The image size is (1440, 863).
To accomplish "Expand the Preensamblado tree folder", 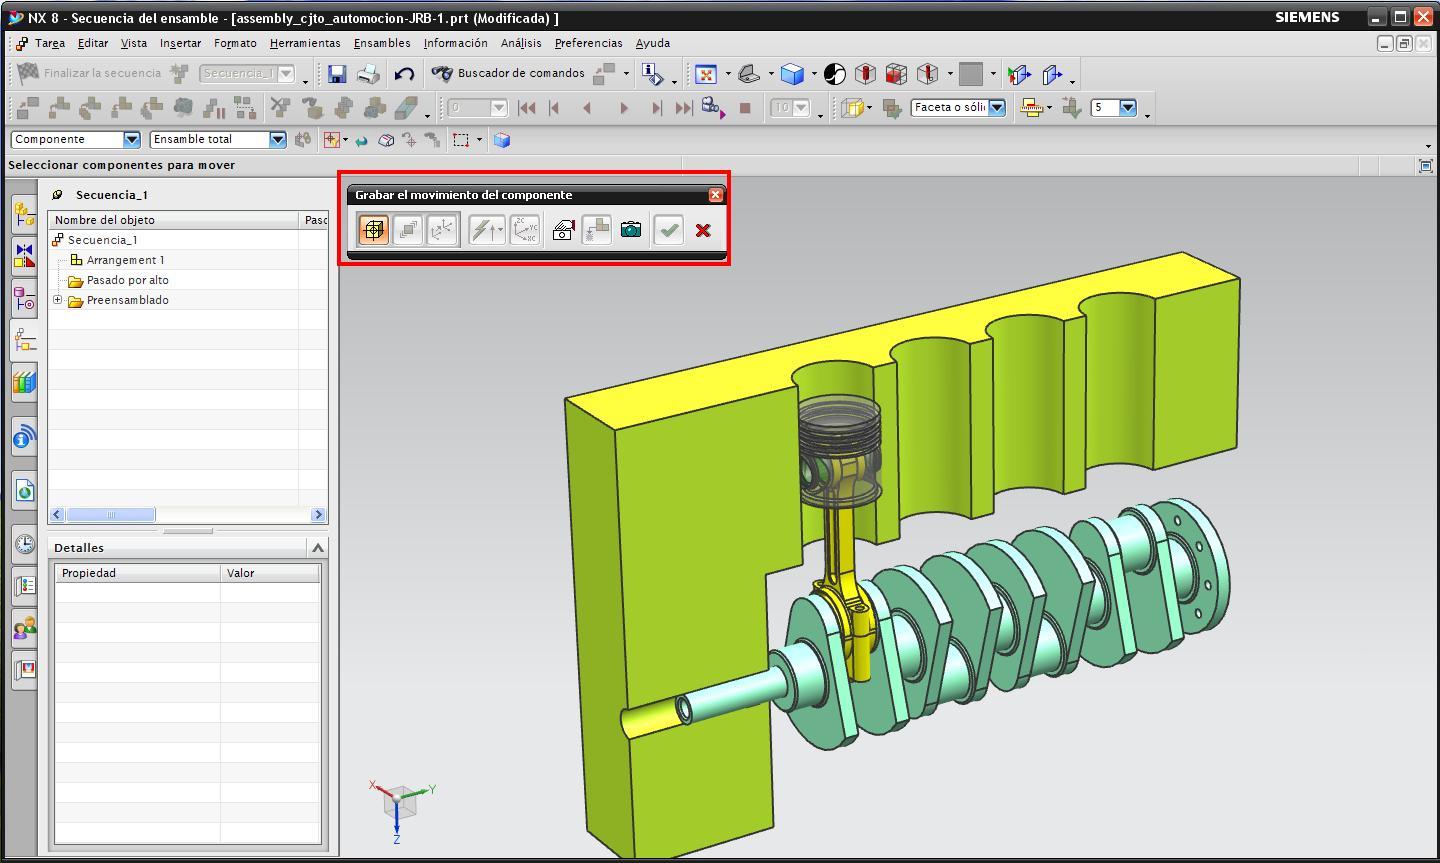I will click(x=58, y=300).
